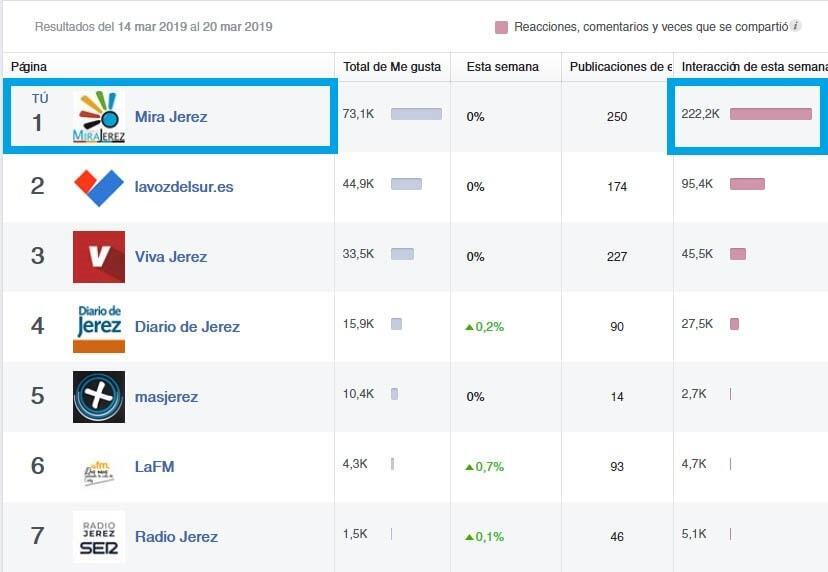
Task: Click the LaFM page logo
Action: pos(99,467)
